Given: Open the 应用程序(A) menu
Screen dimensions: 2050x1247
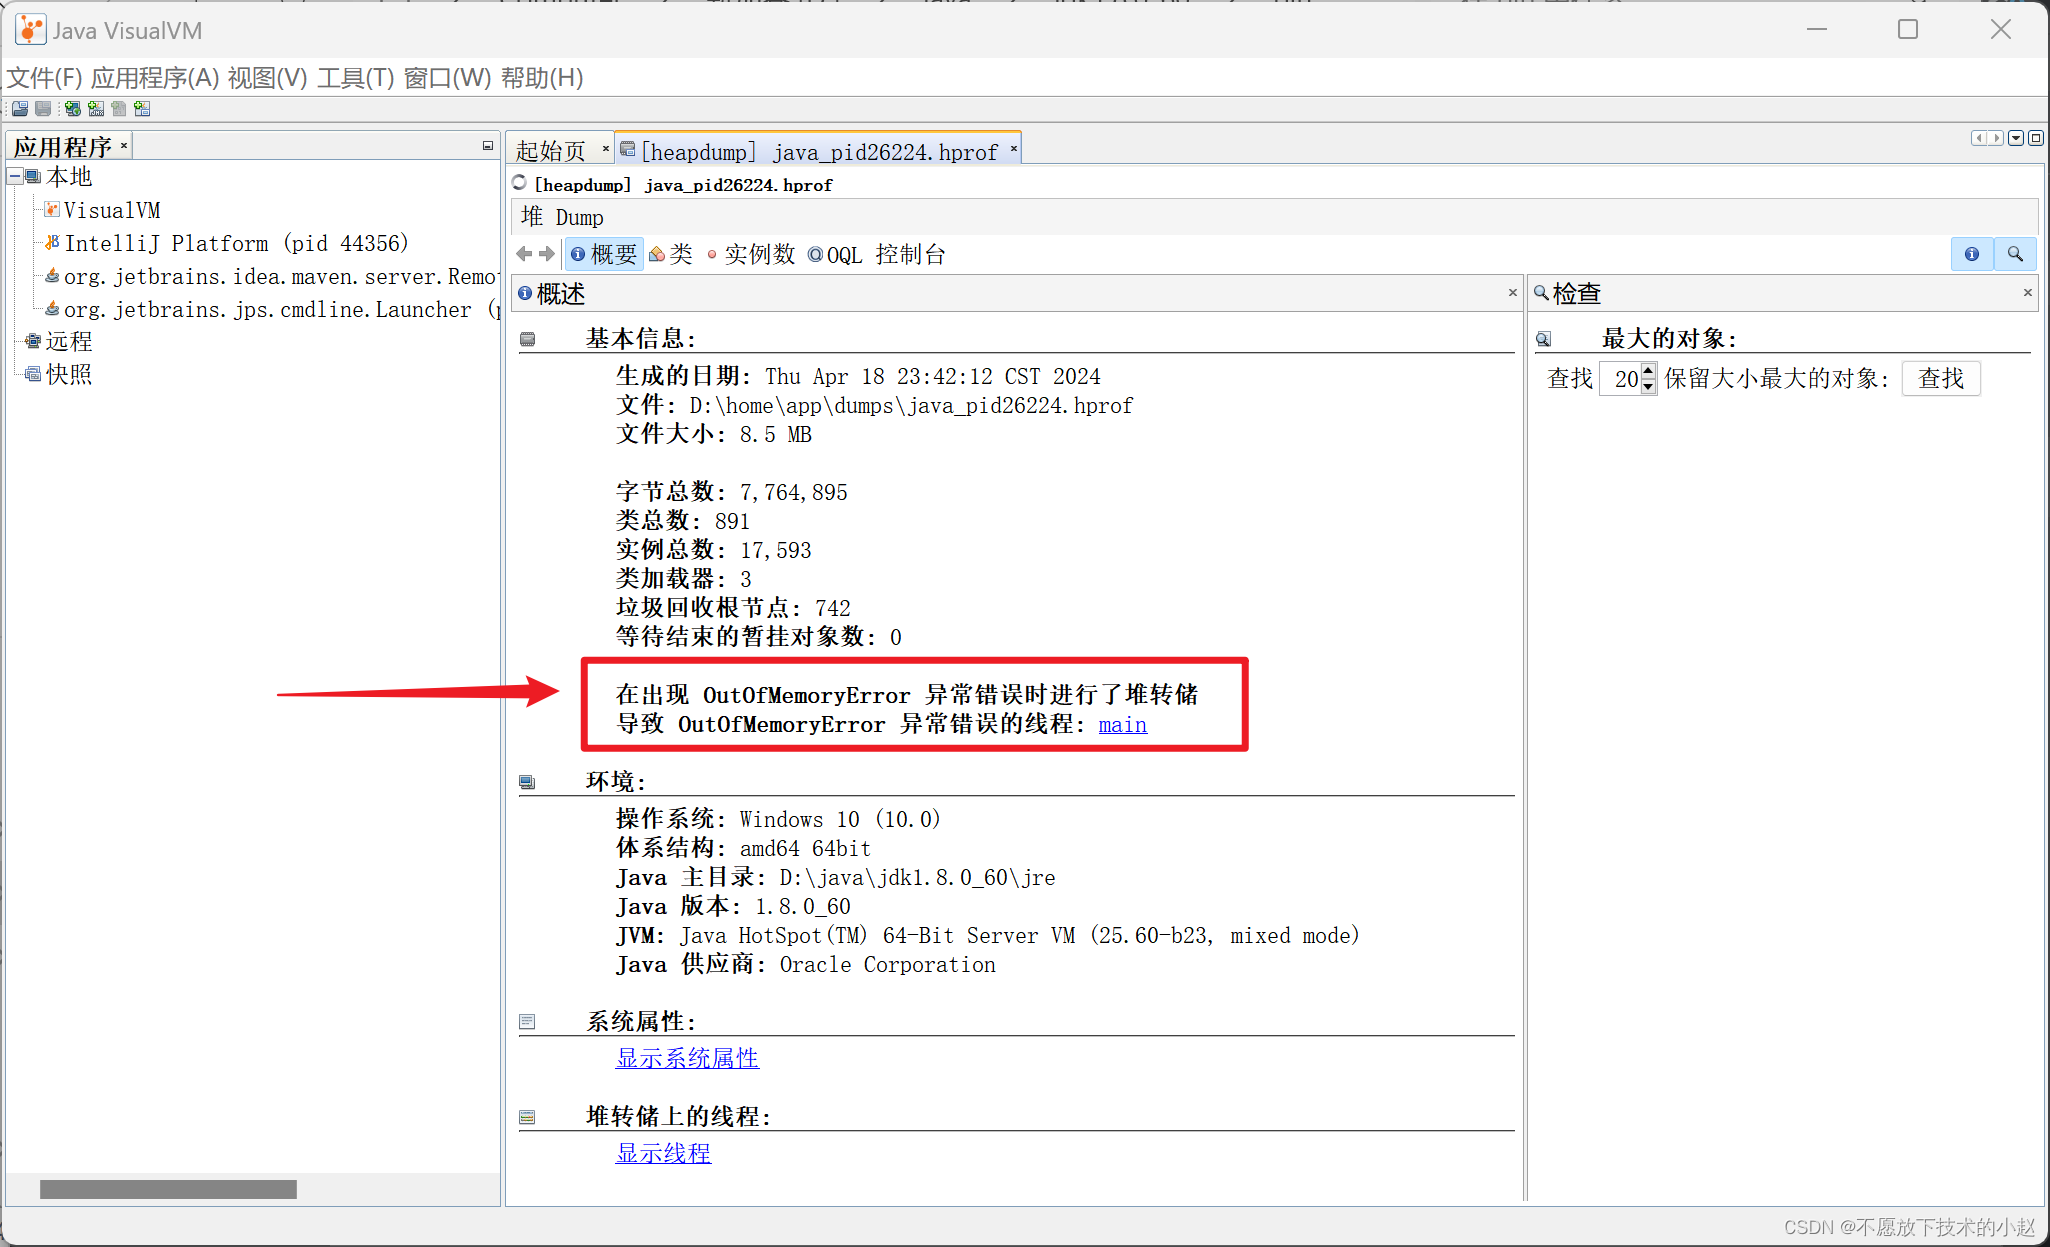Looking at the screenshot, I should coord(155,77).
